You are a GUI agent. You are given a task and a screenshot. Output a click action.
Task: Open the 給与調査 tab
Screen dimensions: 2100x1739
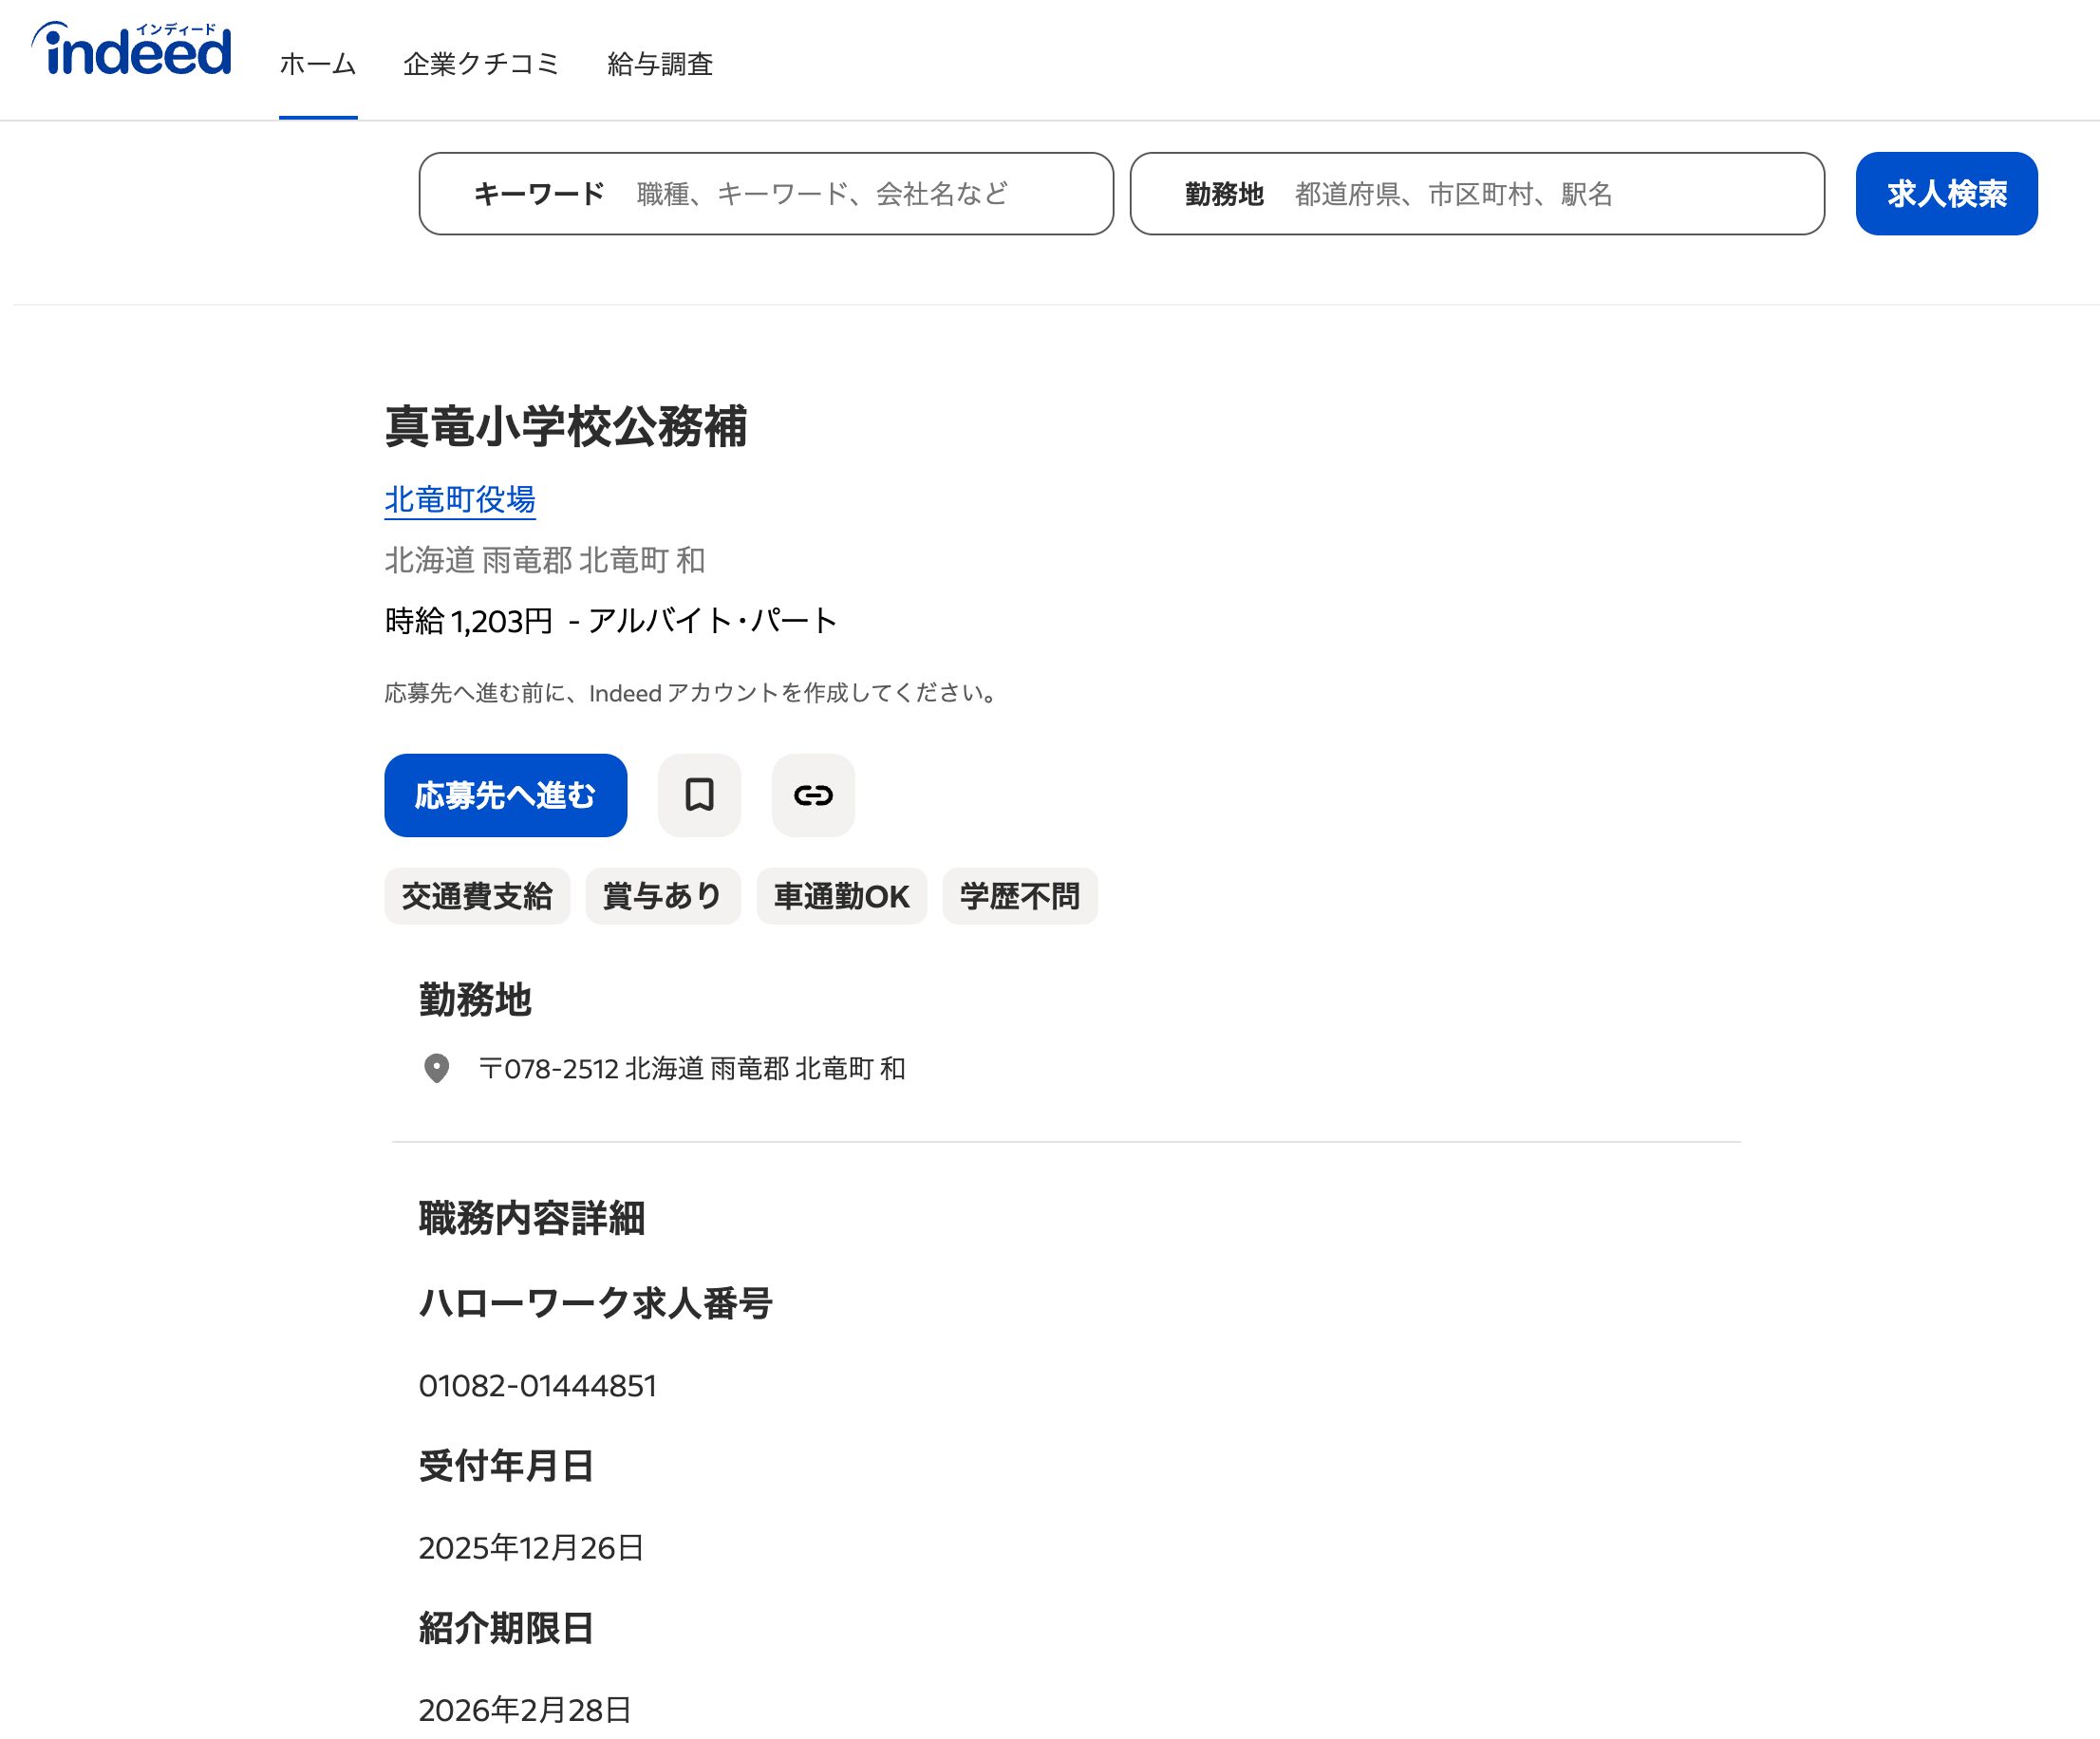point(660,64)
